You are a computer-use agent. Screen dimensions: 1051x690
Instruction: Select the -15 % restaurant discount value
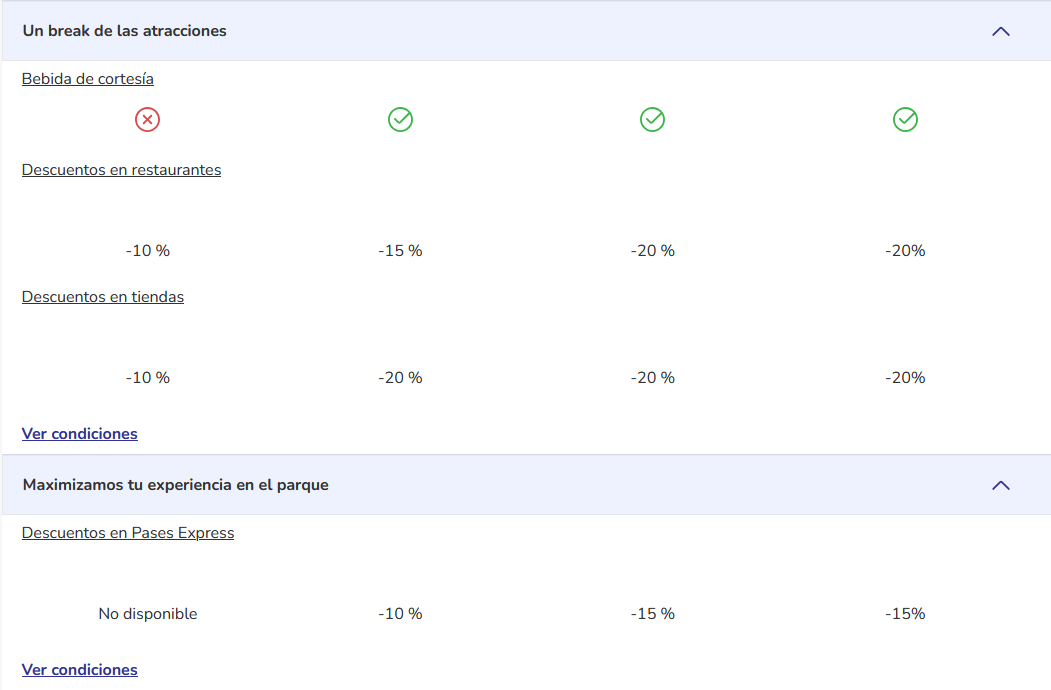(400, 251)
